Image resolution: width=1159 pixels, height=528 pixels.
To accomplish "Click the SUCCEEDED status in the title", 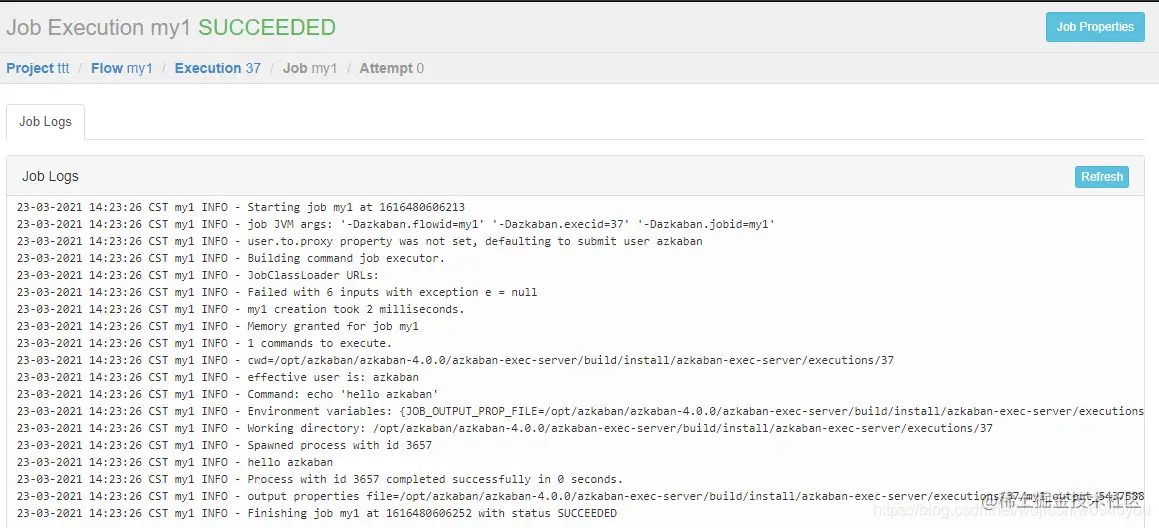I will coord(267,27).
